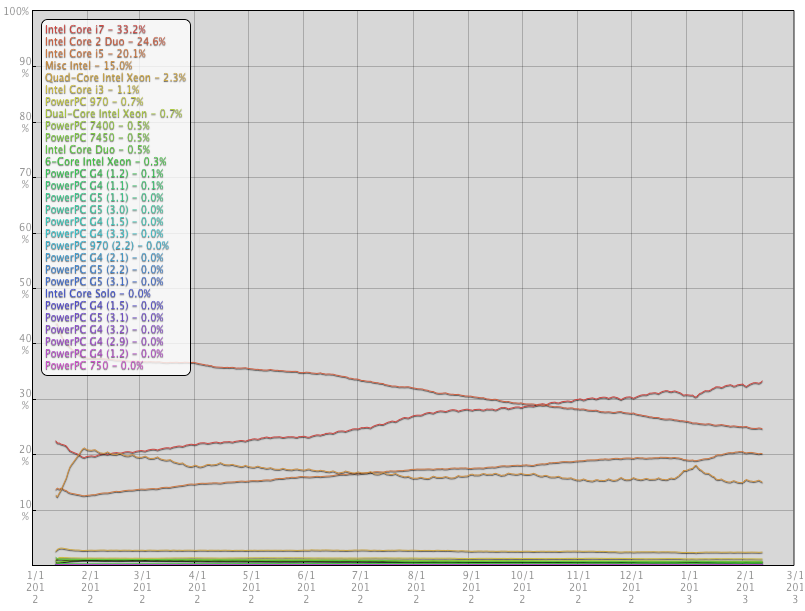Select PowerPC G5 (3.0) – 0.0% legend entry
Image resolution: width=805 pixels, height=611 pixels.
coord(104,210)
